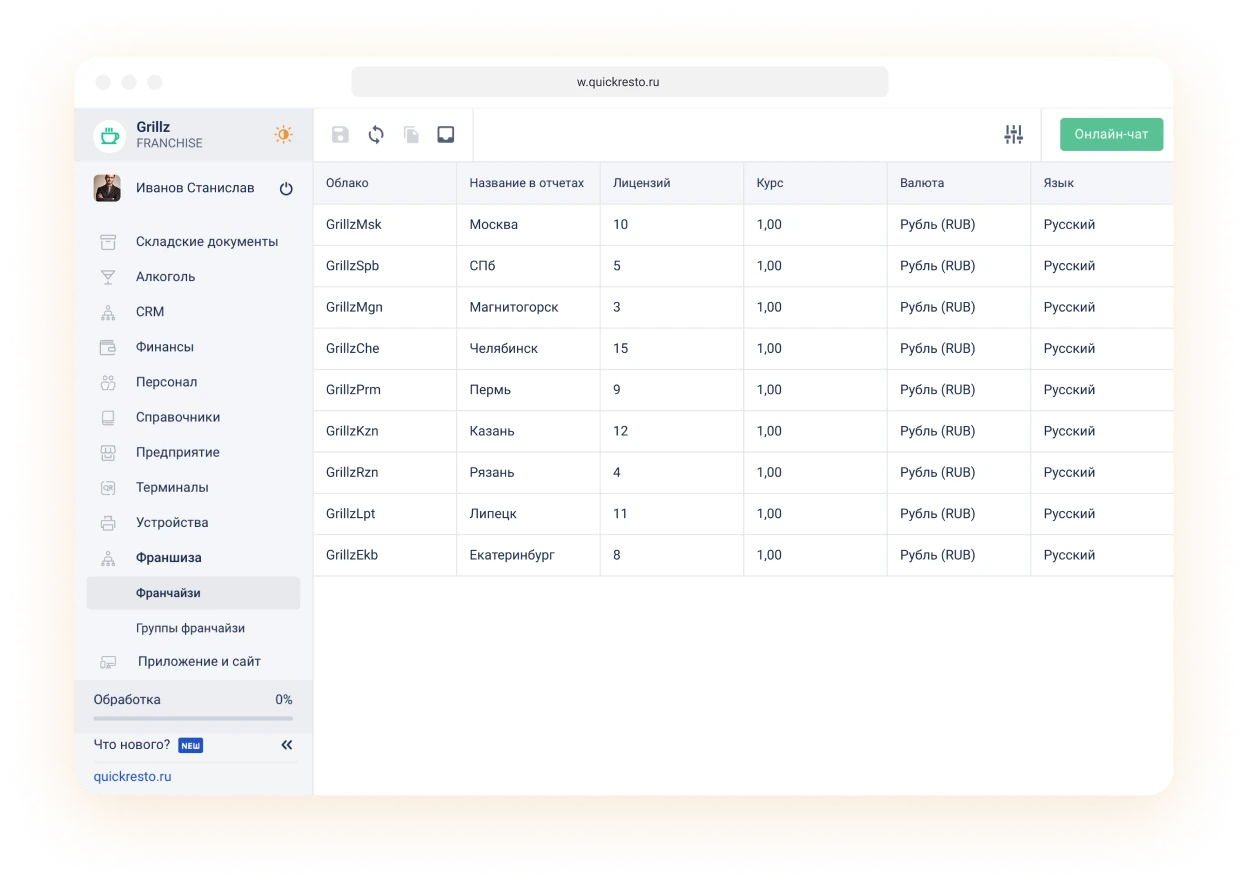The image size is (1248, 887).
Task: Click the copy documents icon in toolbar
Action: coord(411,135)
